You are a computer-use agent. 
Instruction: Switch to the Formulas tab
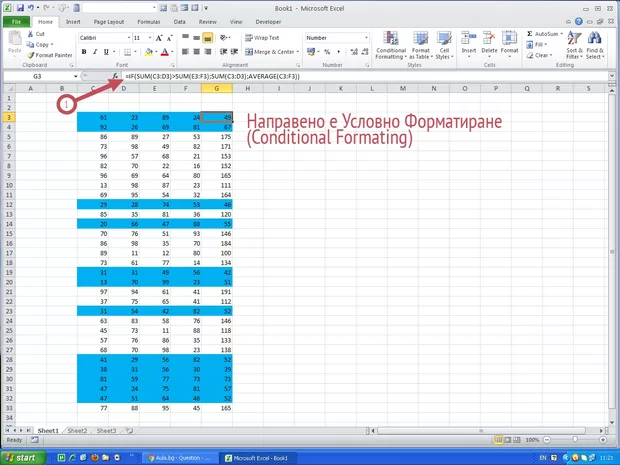149,22
